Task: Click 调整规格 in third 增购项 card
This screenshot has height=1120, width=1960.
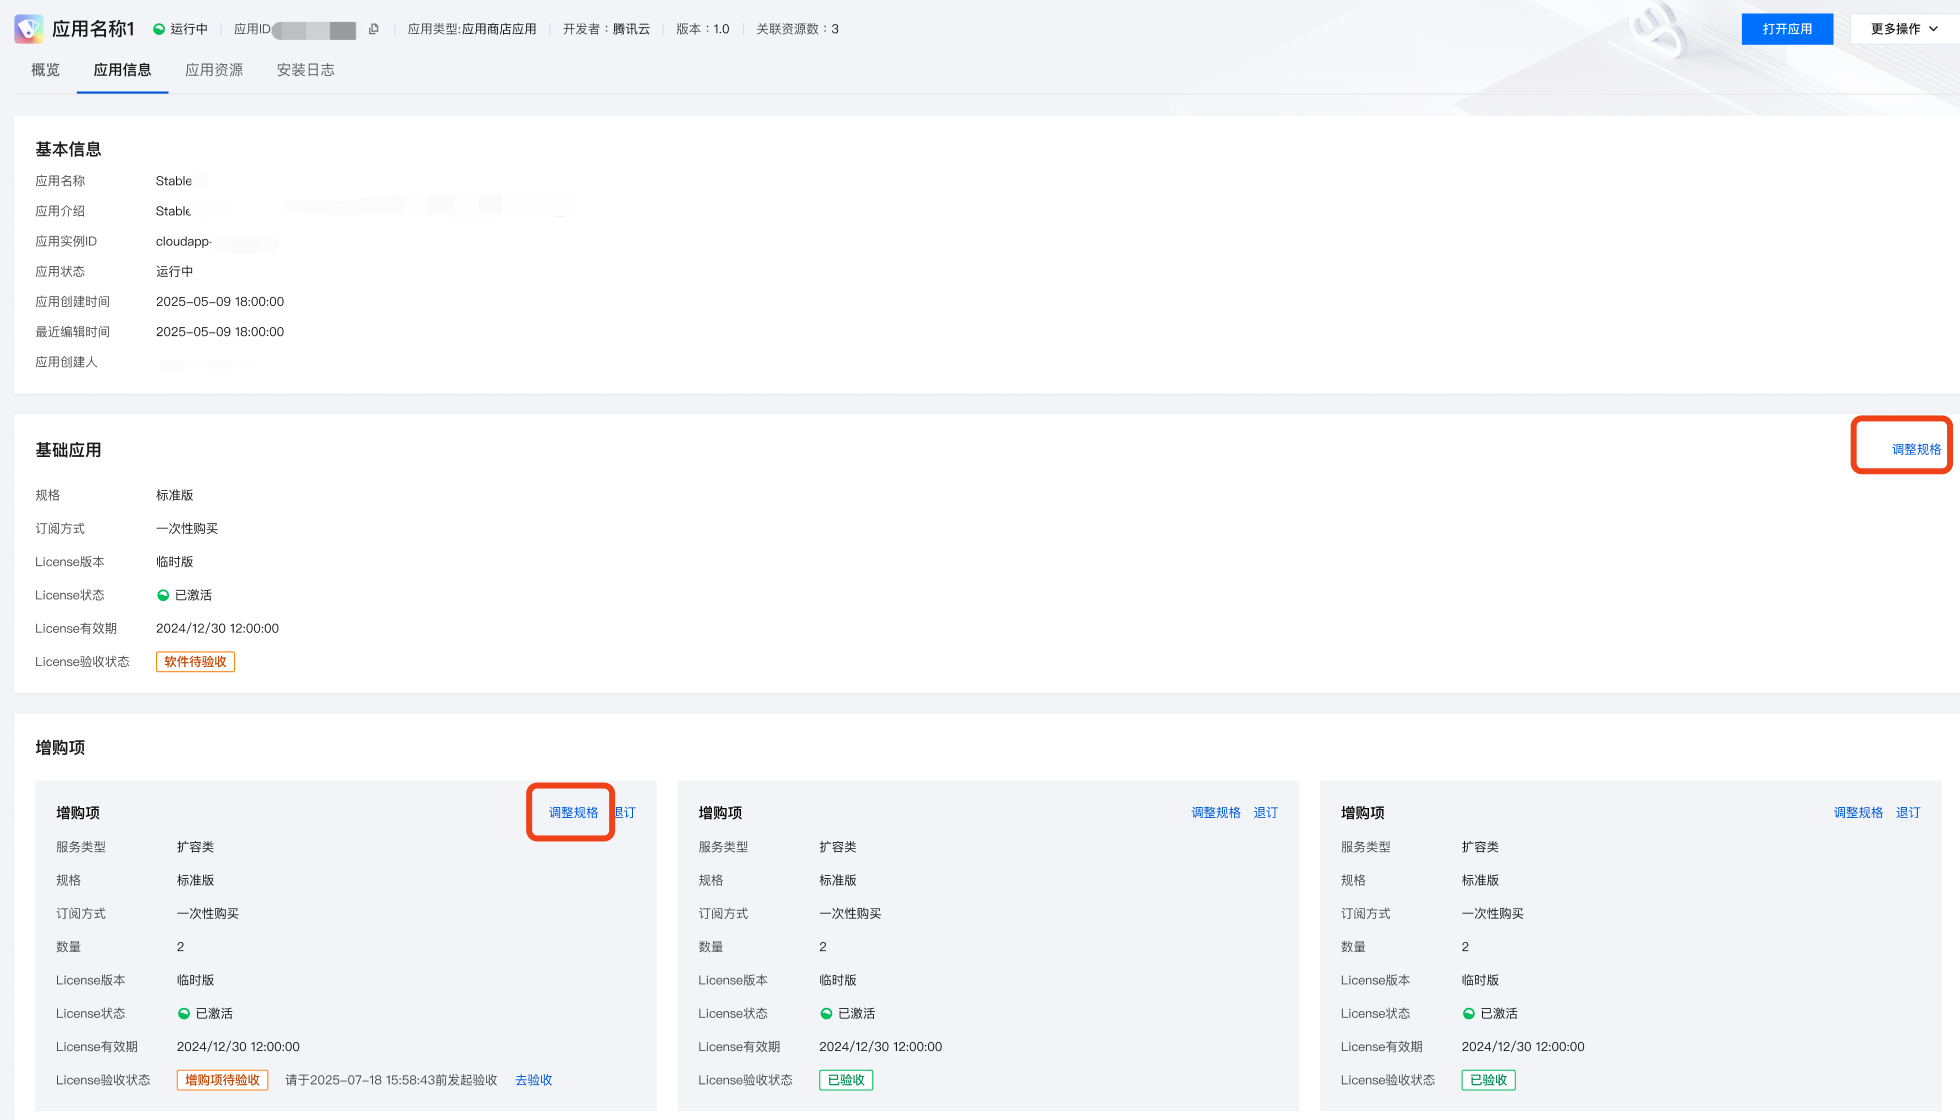Action: coord(1858,813)
